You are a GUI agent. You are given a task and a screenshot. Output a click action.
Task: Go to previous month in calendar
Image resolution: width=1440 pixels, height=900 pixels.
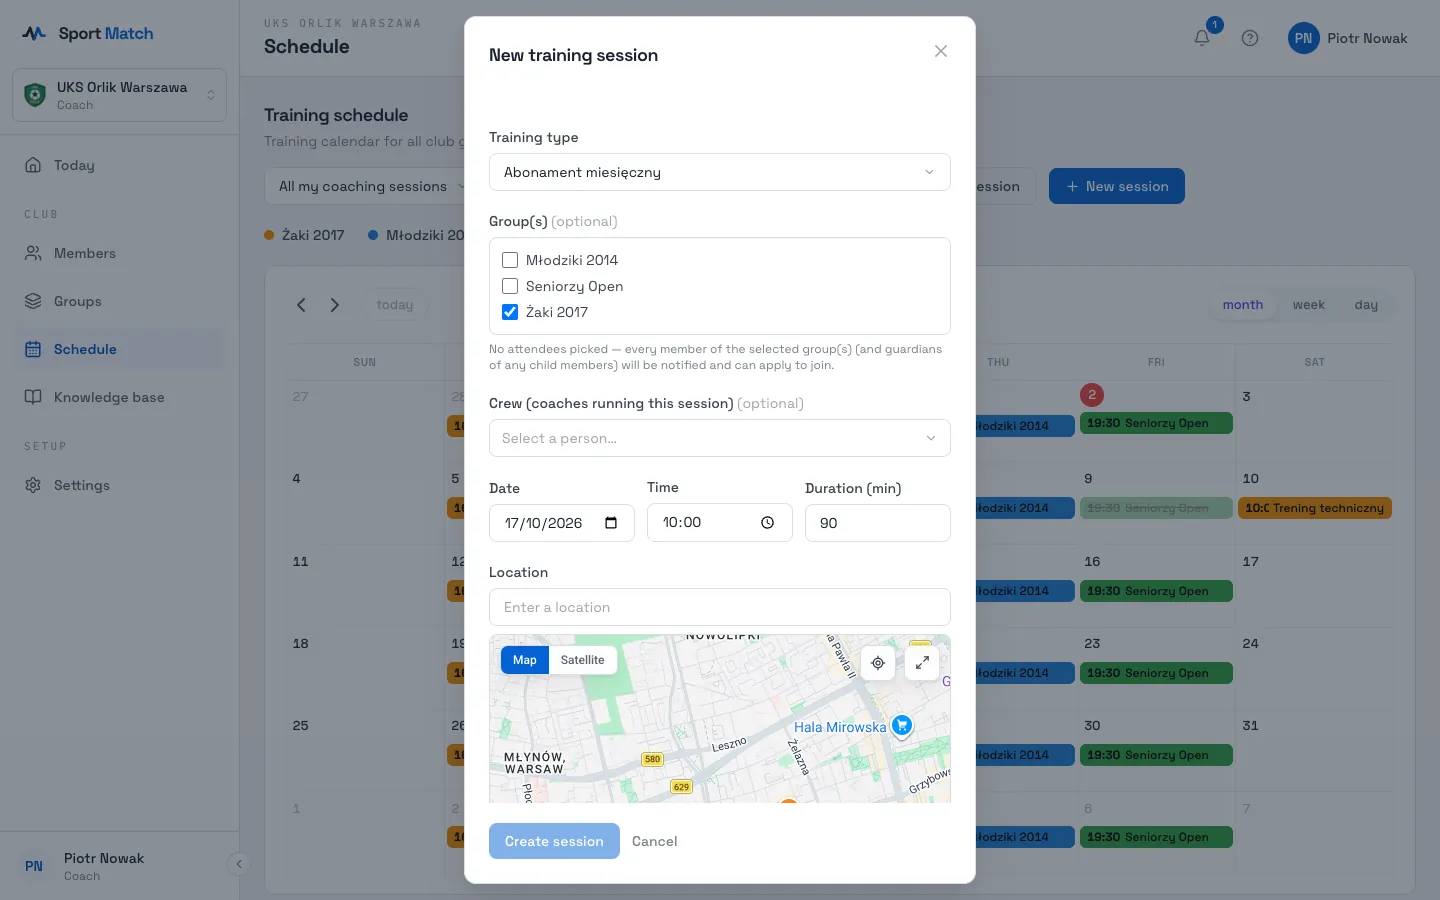click(x=301, y=305)
